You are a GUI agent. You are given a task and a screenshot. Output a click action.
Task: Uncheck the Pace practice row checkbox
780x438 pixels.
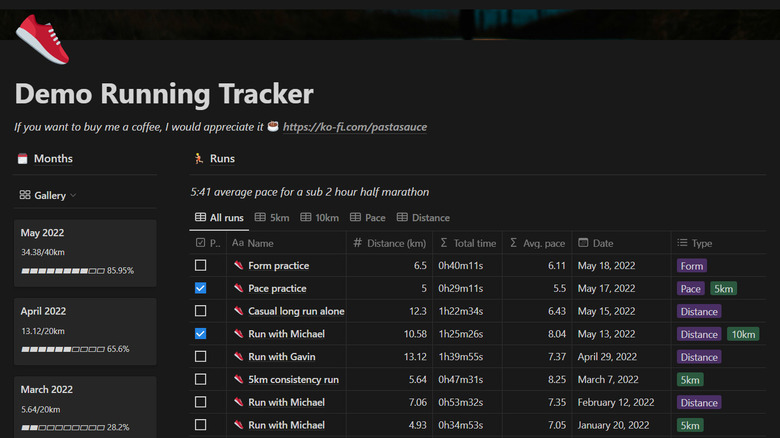click(x=201, y=289)
